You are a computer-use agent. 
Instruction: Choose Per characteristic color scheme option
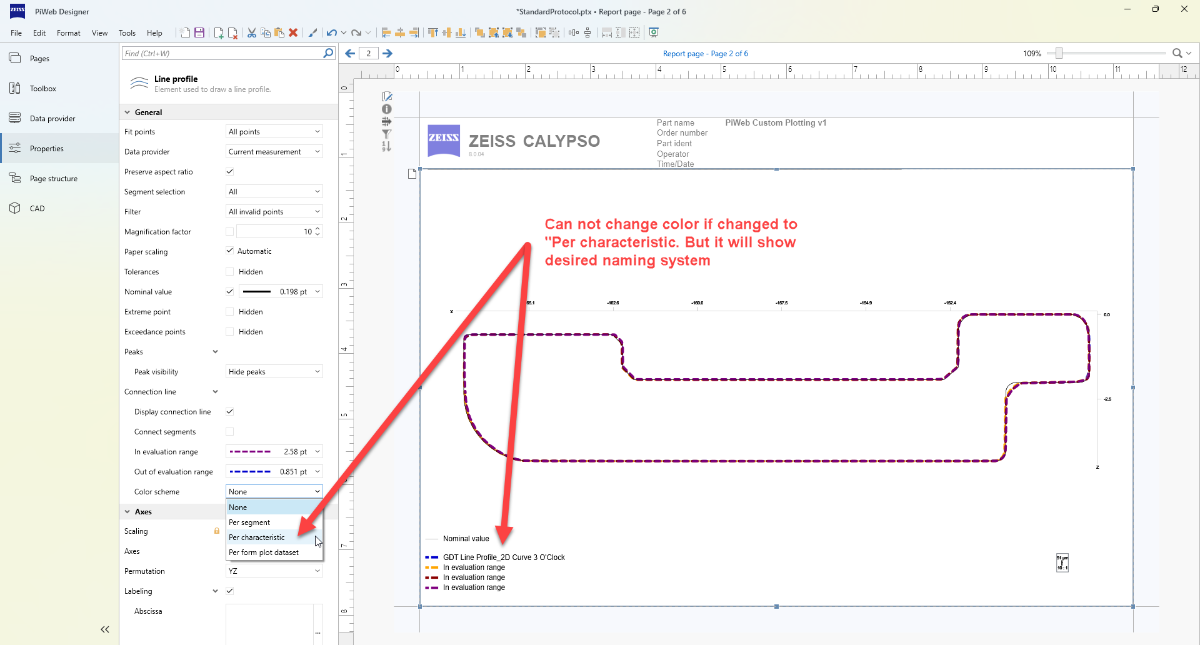pyautogui.click(x=257, y=537)
